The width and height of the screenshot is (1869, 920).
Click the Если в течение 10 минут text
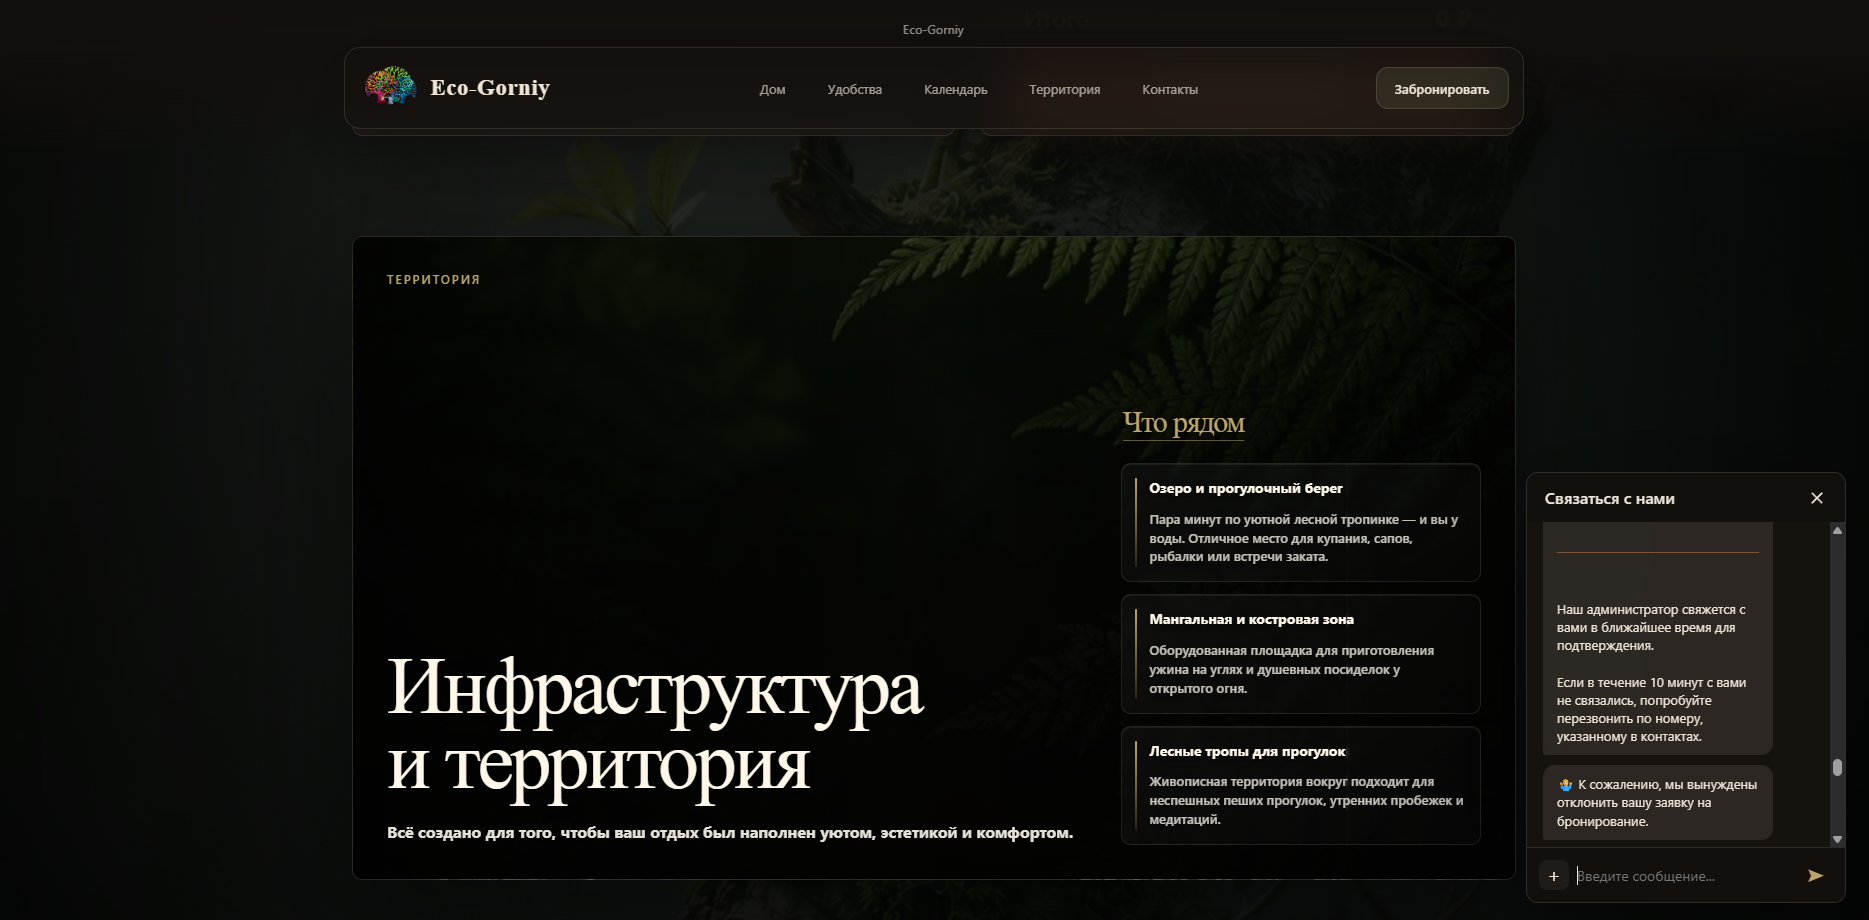click(x=1651, y=710)
